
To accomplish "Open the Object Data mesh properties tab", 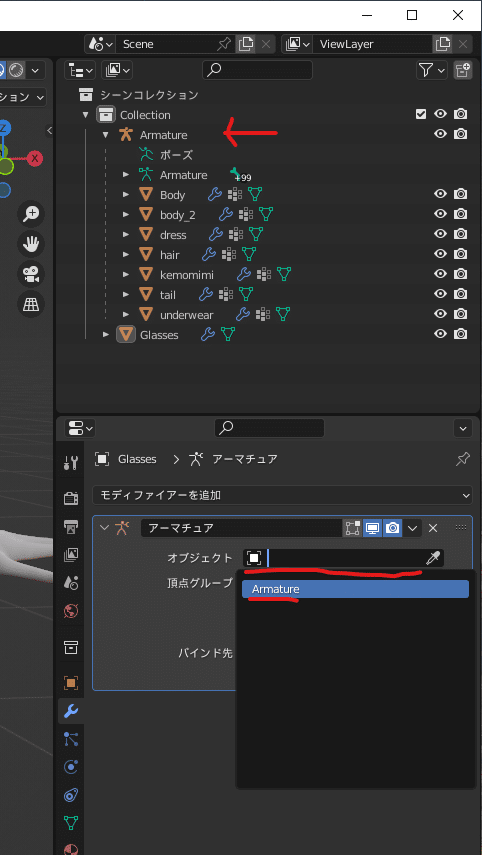I will [71, 823].
